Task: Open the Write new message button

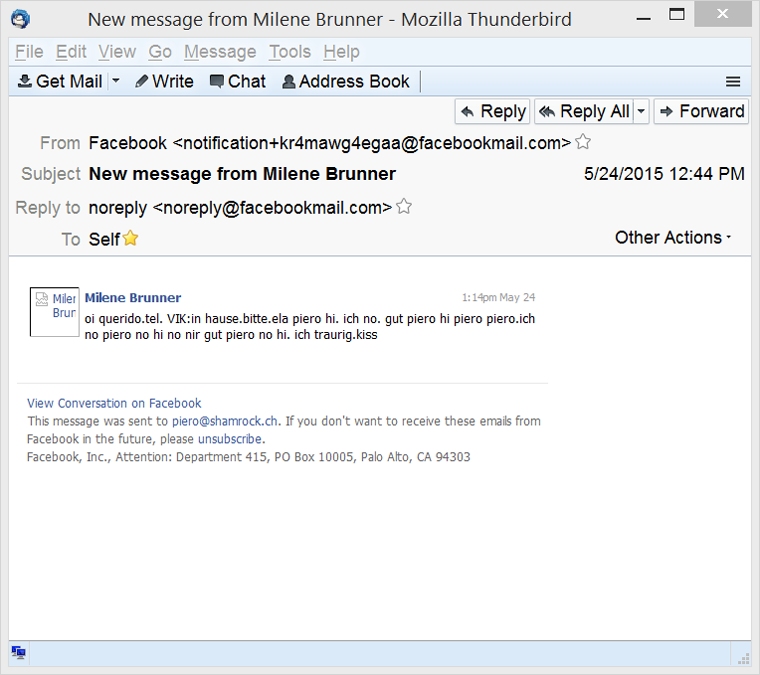Action: (165, 81)
